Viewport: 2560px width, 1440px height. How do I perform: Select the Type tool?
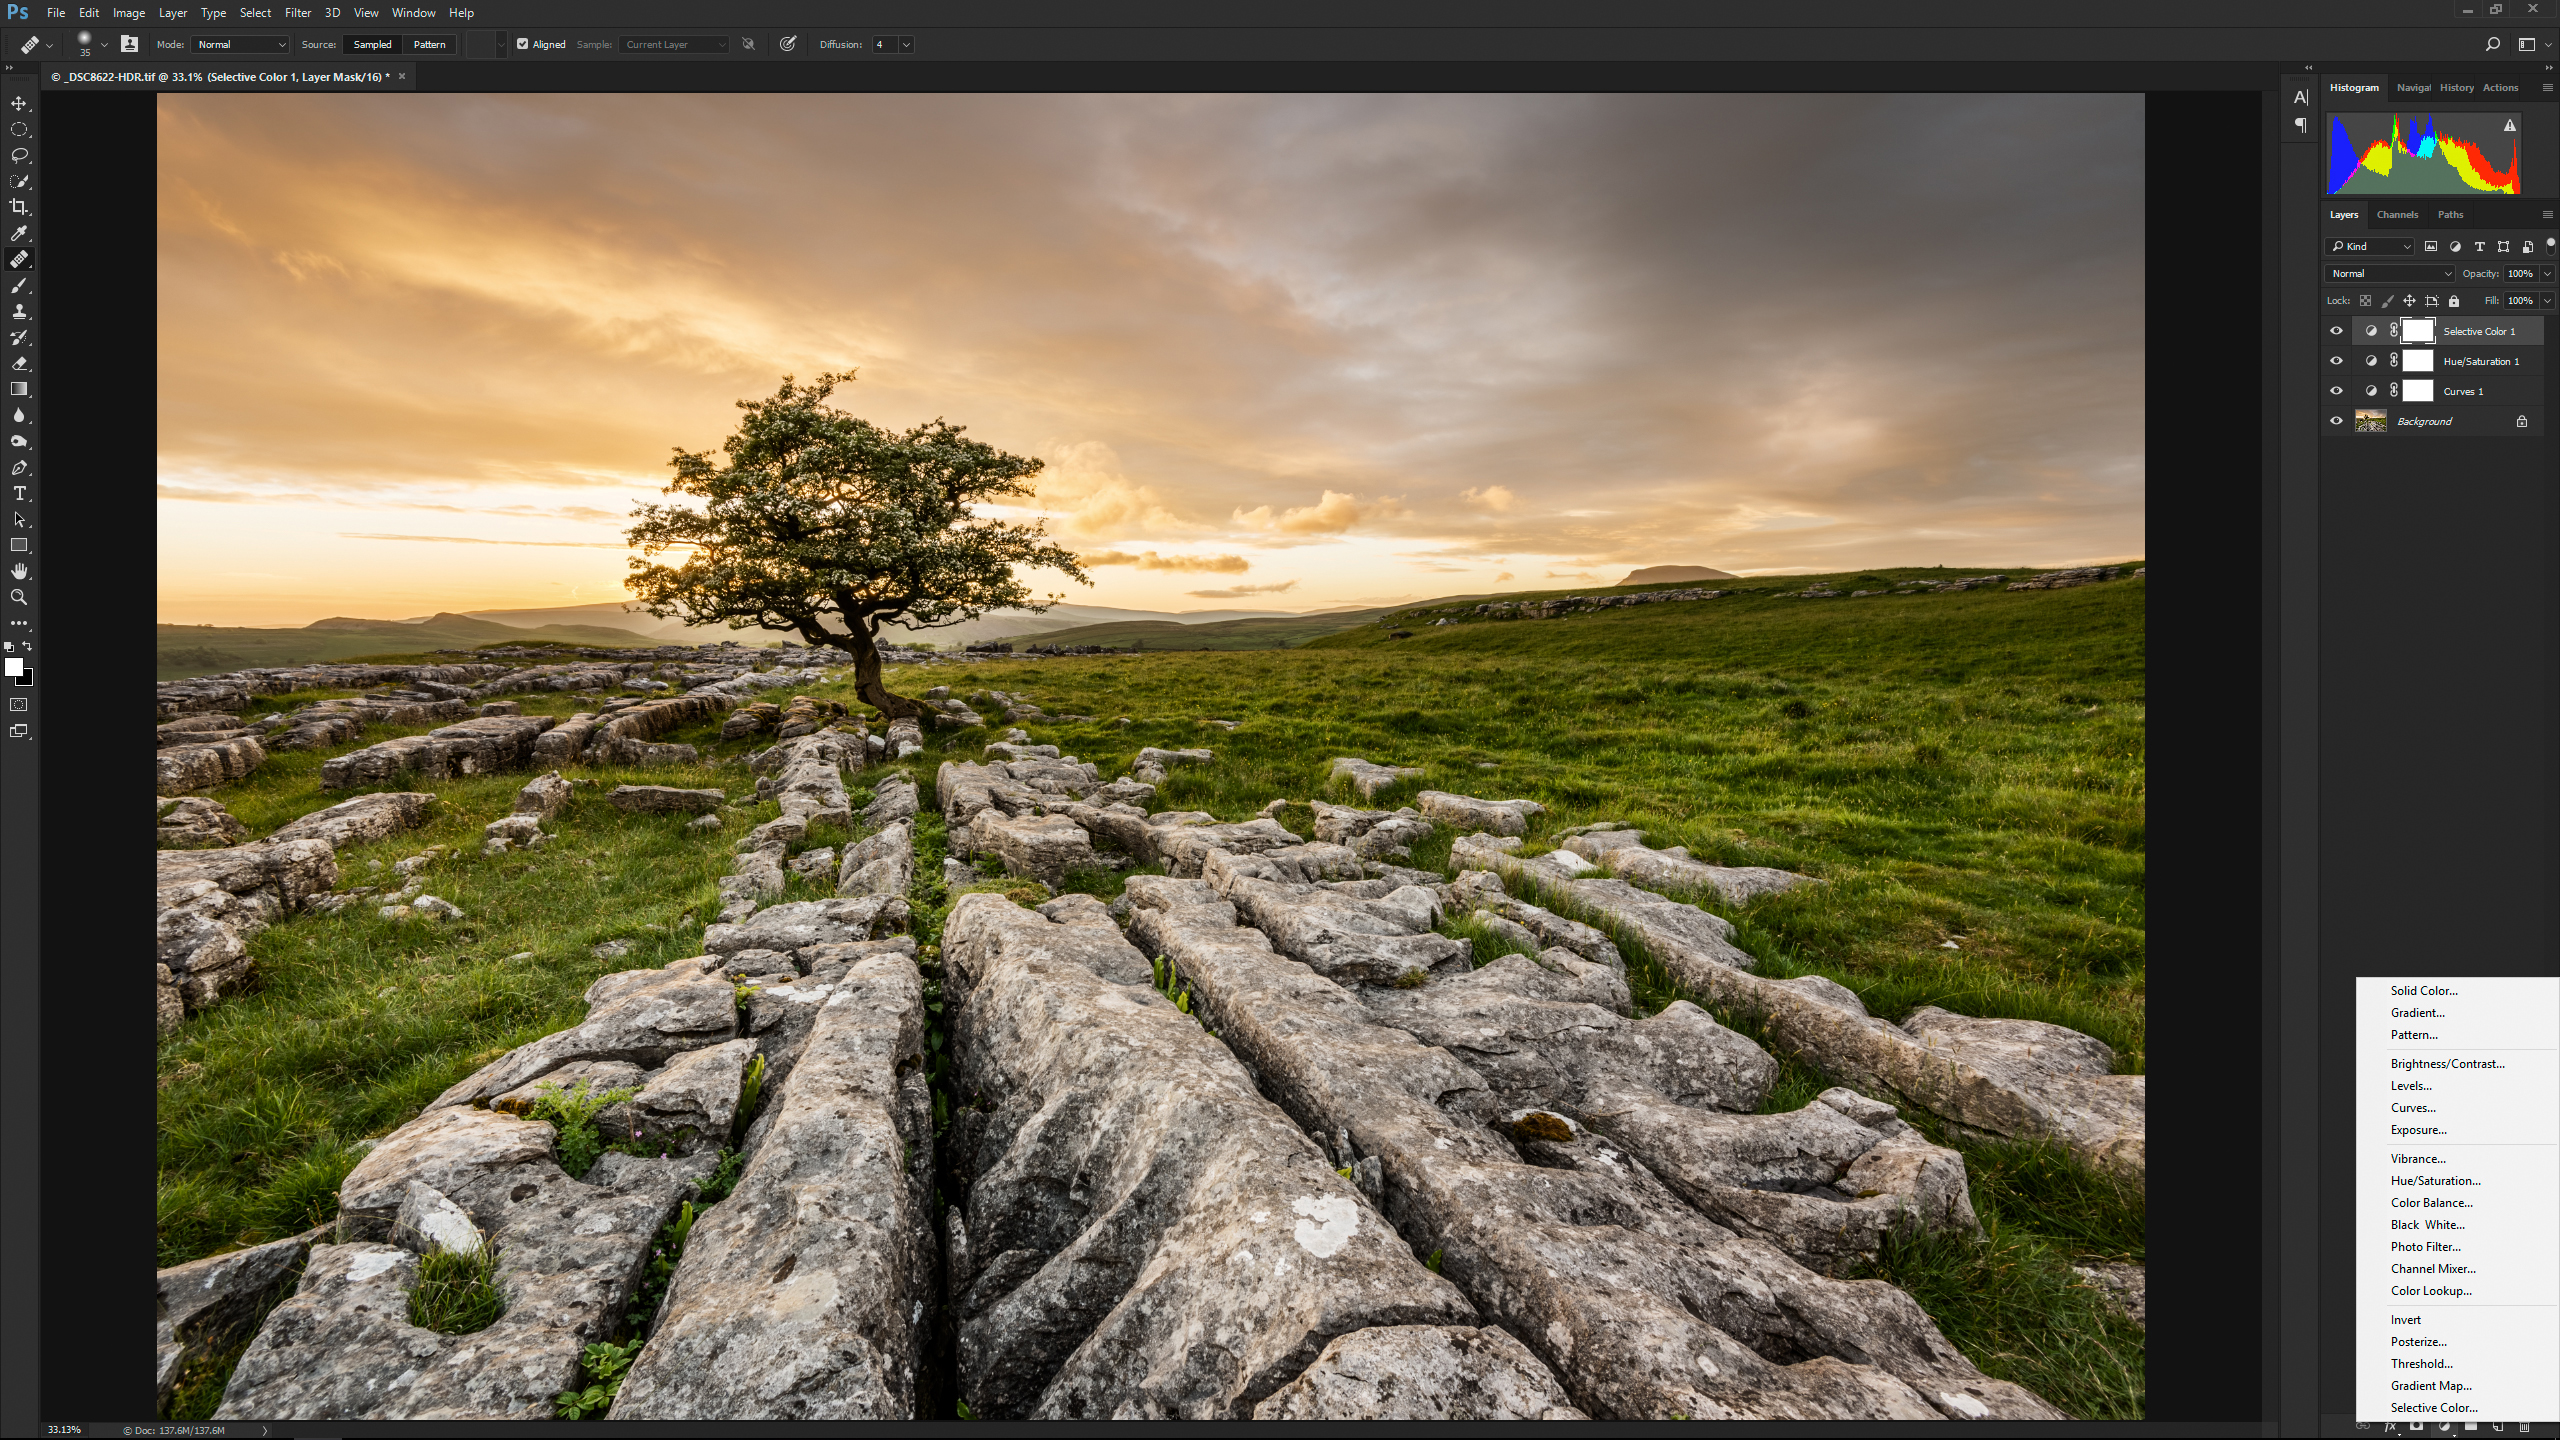[x=19, y=492]
